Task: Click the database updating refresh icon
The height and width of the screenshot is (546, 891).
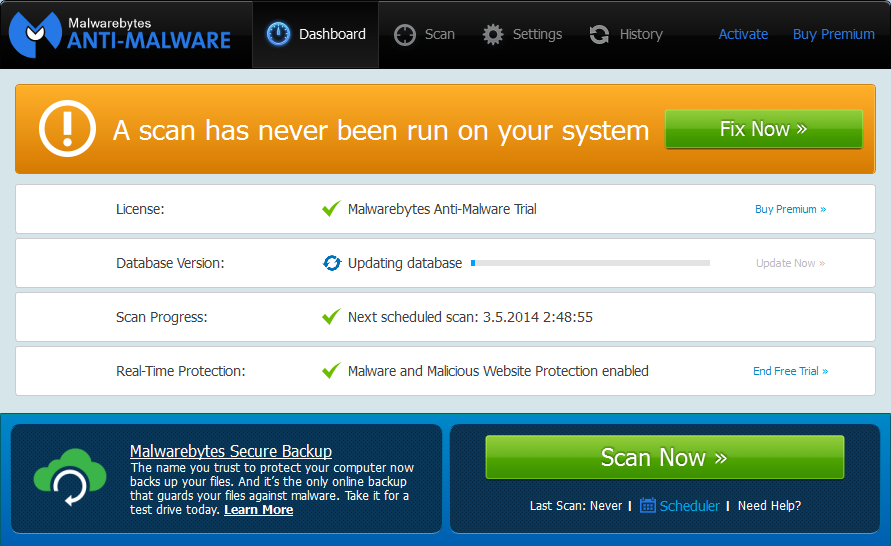Action: coord(332,263)
